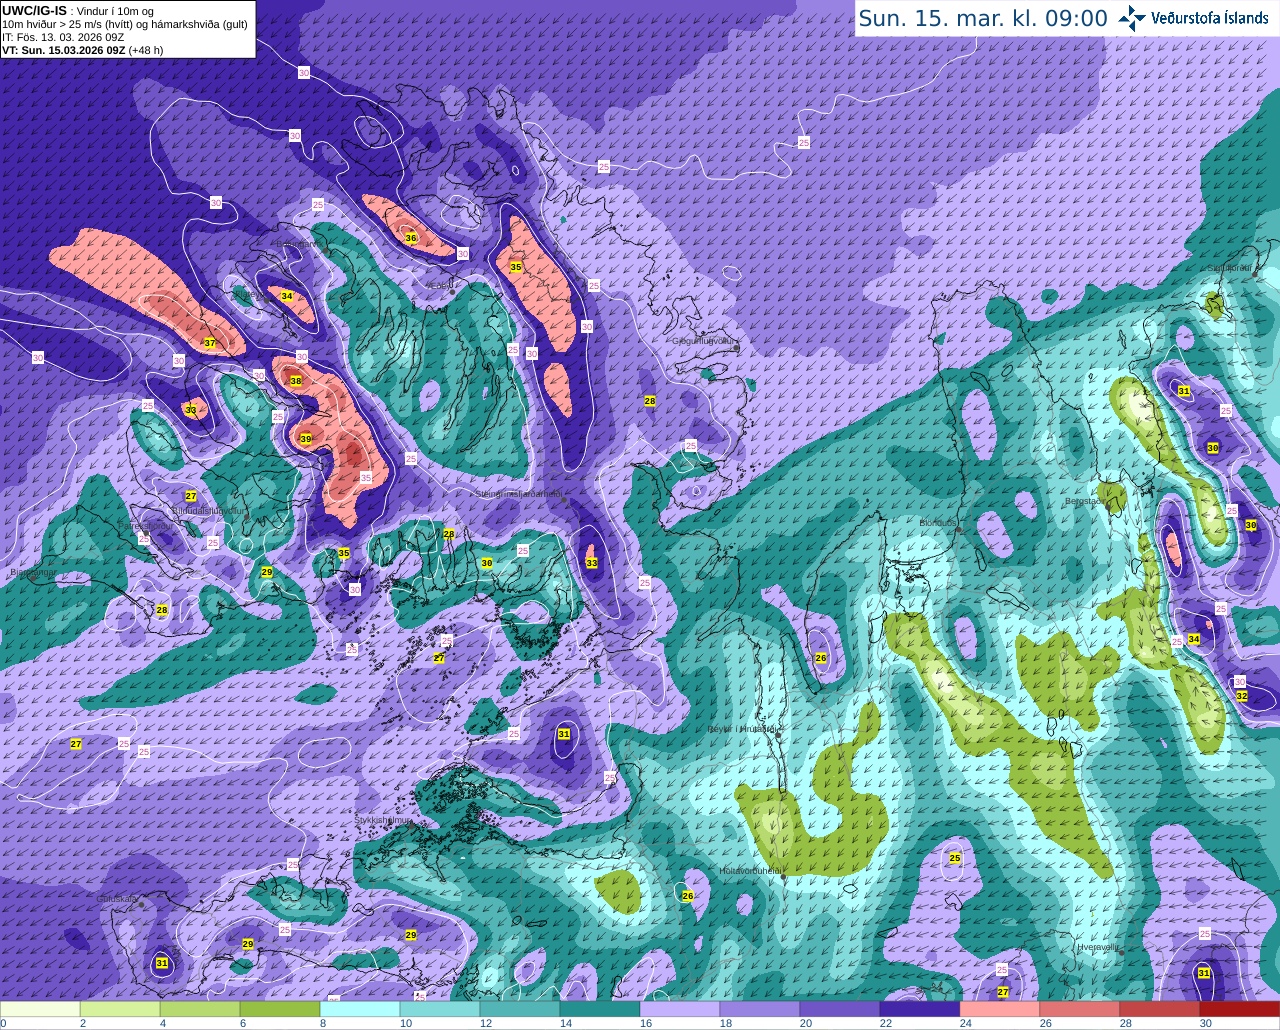
Task: Click the VT: Sun. 15.03.2026 09Z (+48 h) line
Action: pos(83,50)
